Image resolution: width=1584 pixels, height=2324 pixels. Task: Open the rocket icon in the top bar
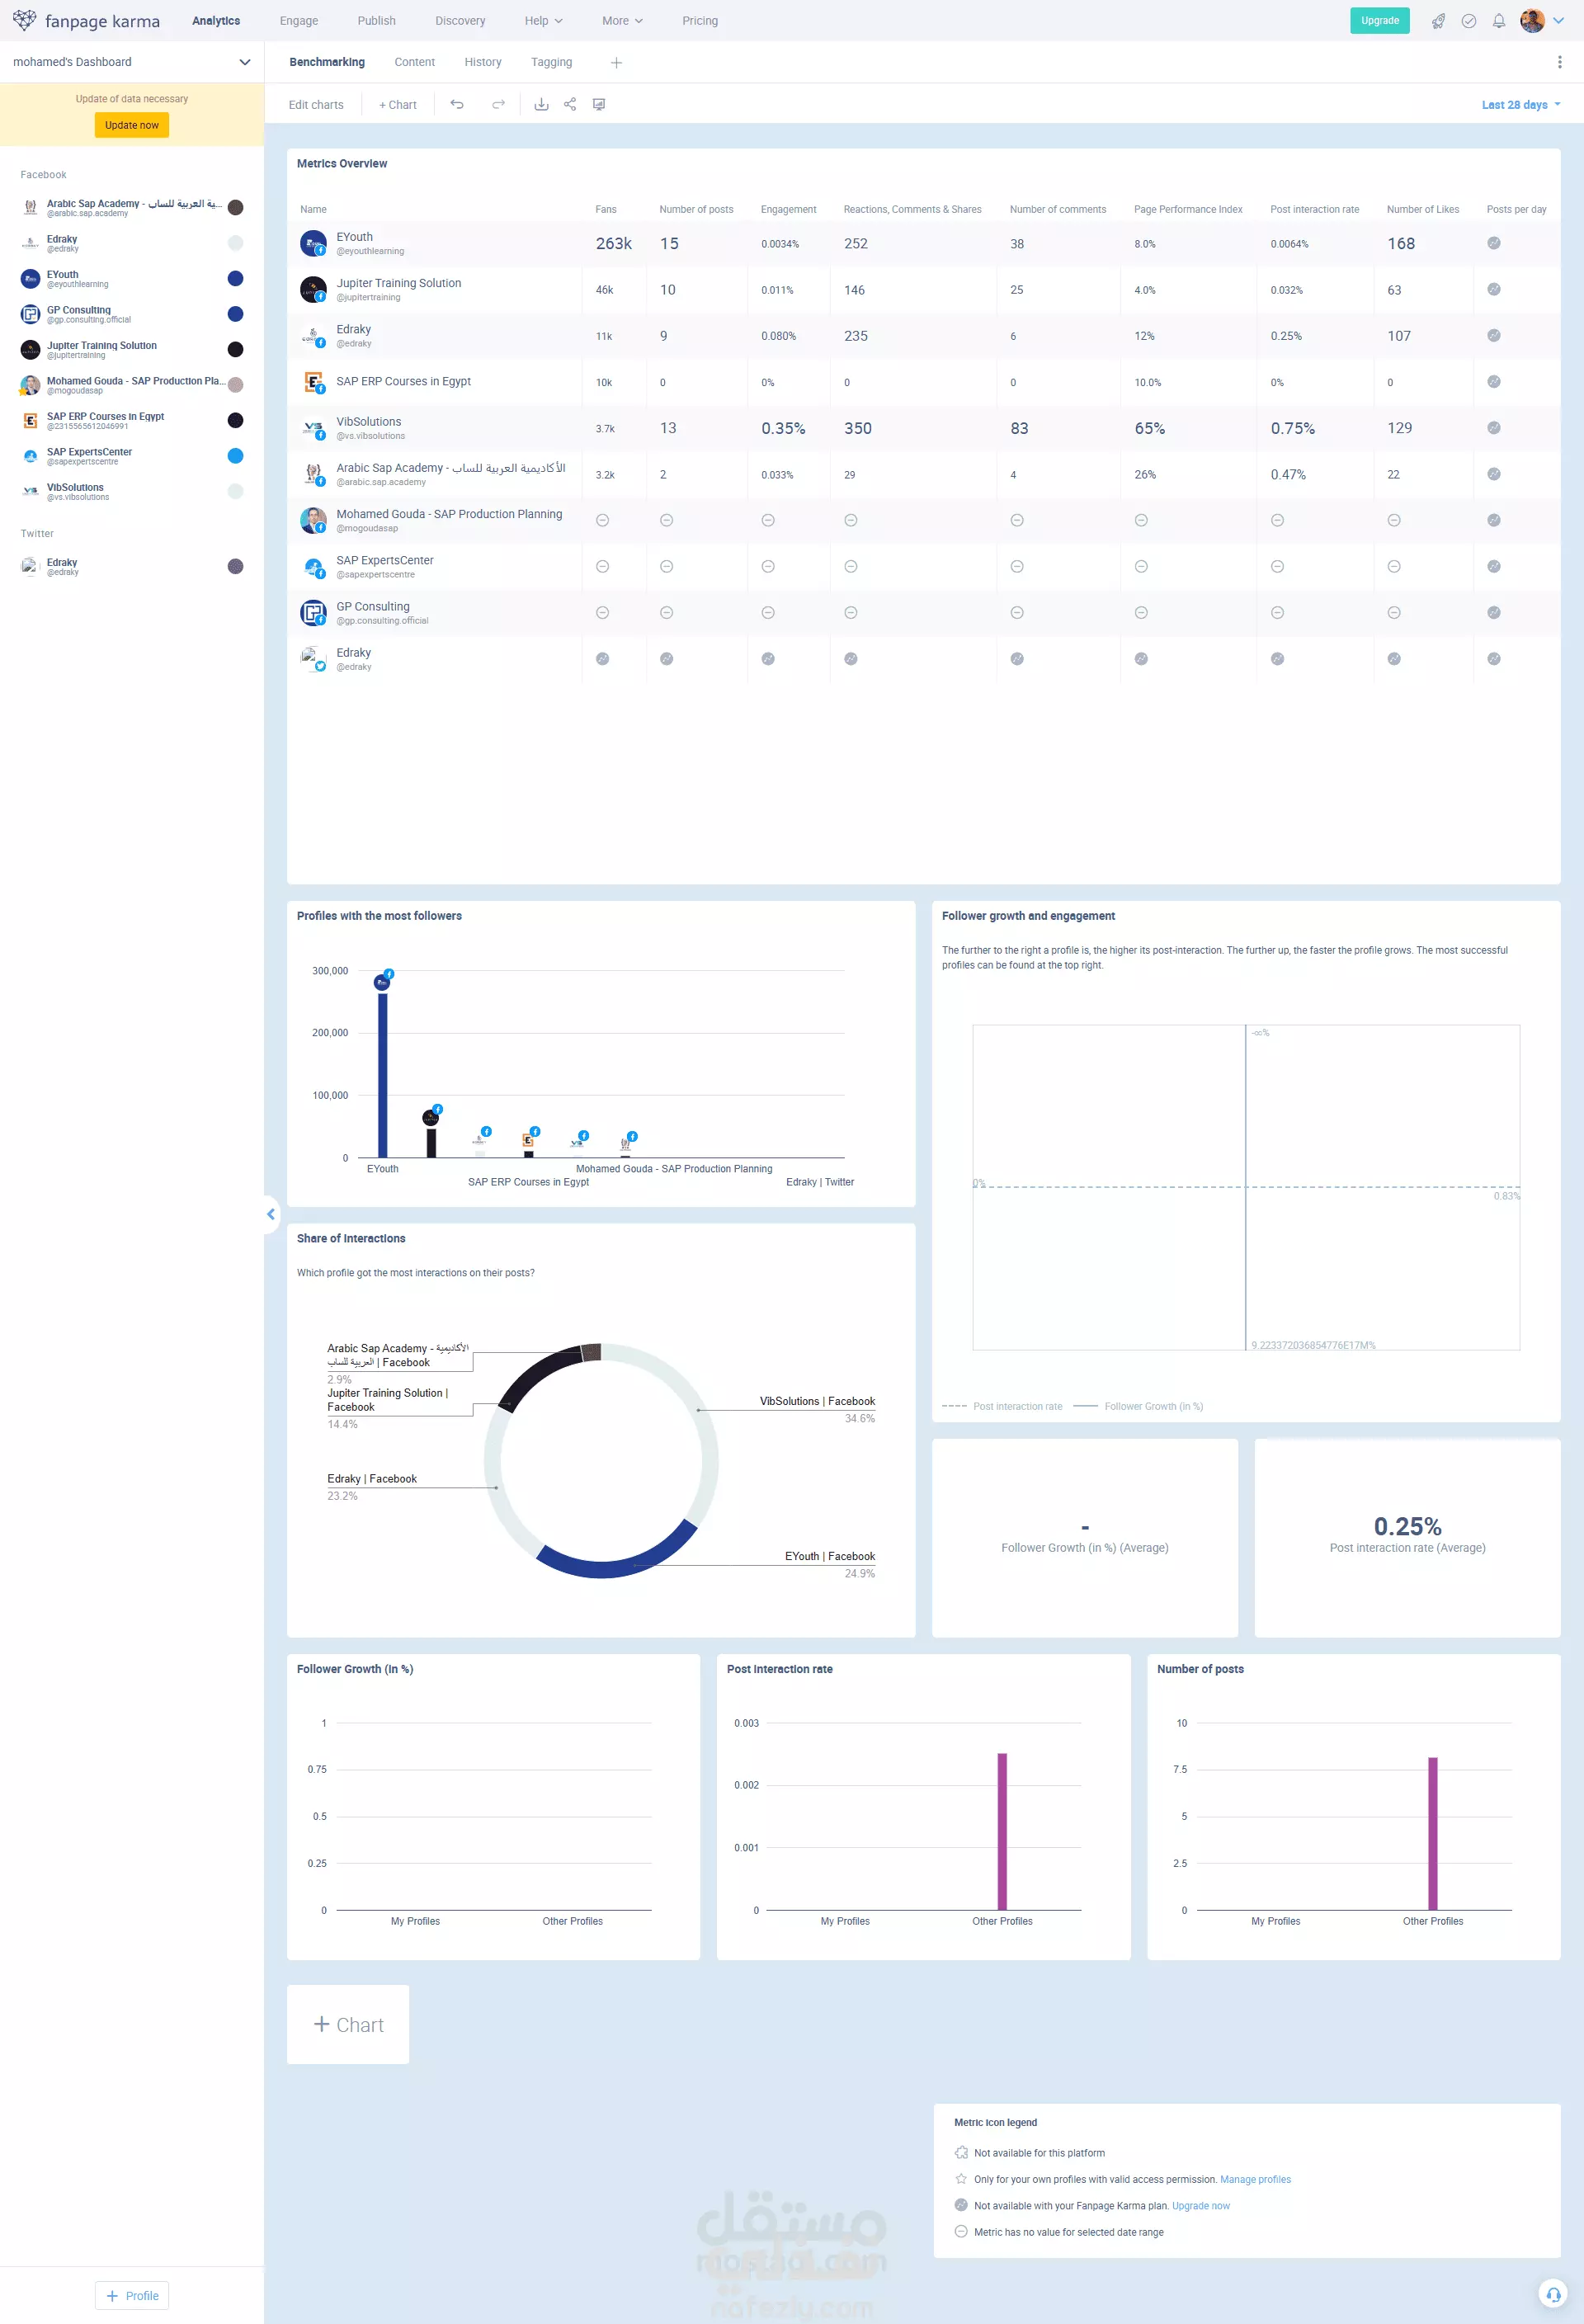click(1438, 21)
